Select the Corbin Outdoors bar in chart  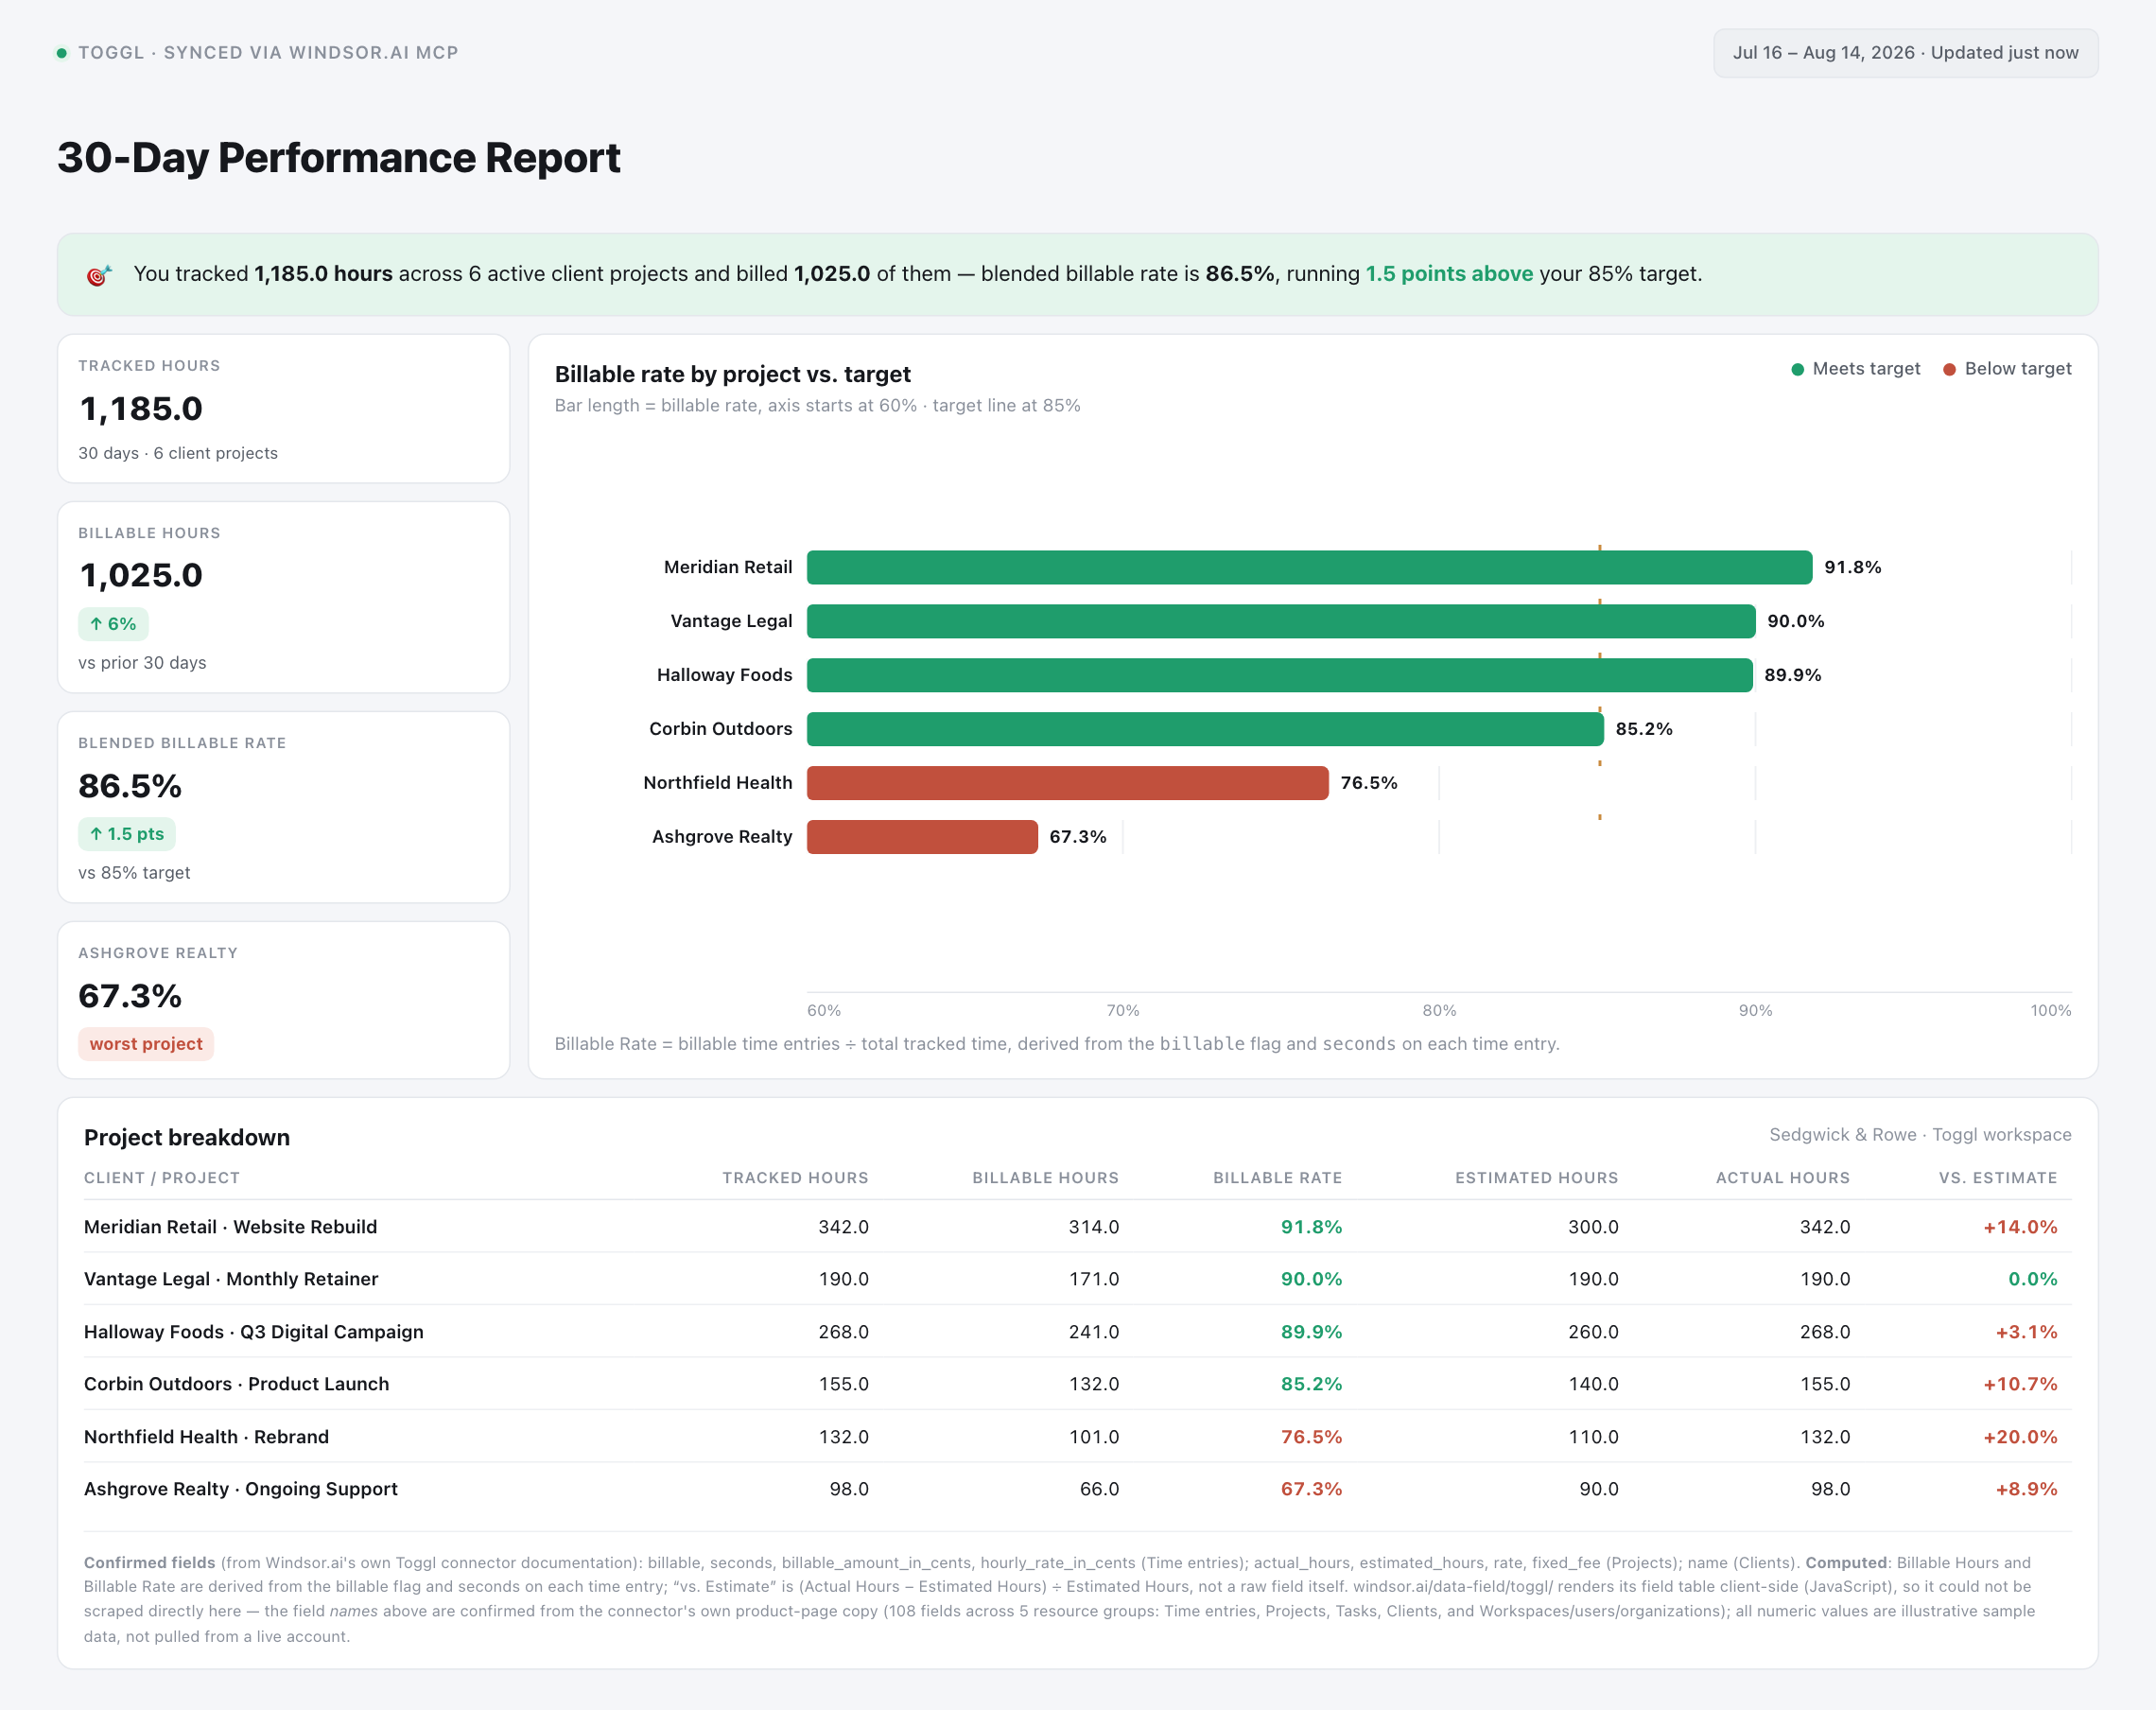coord(1205,729)
